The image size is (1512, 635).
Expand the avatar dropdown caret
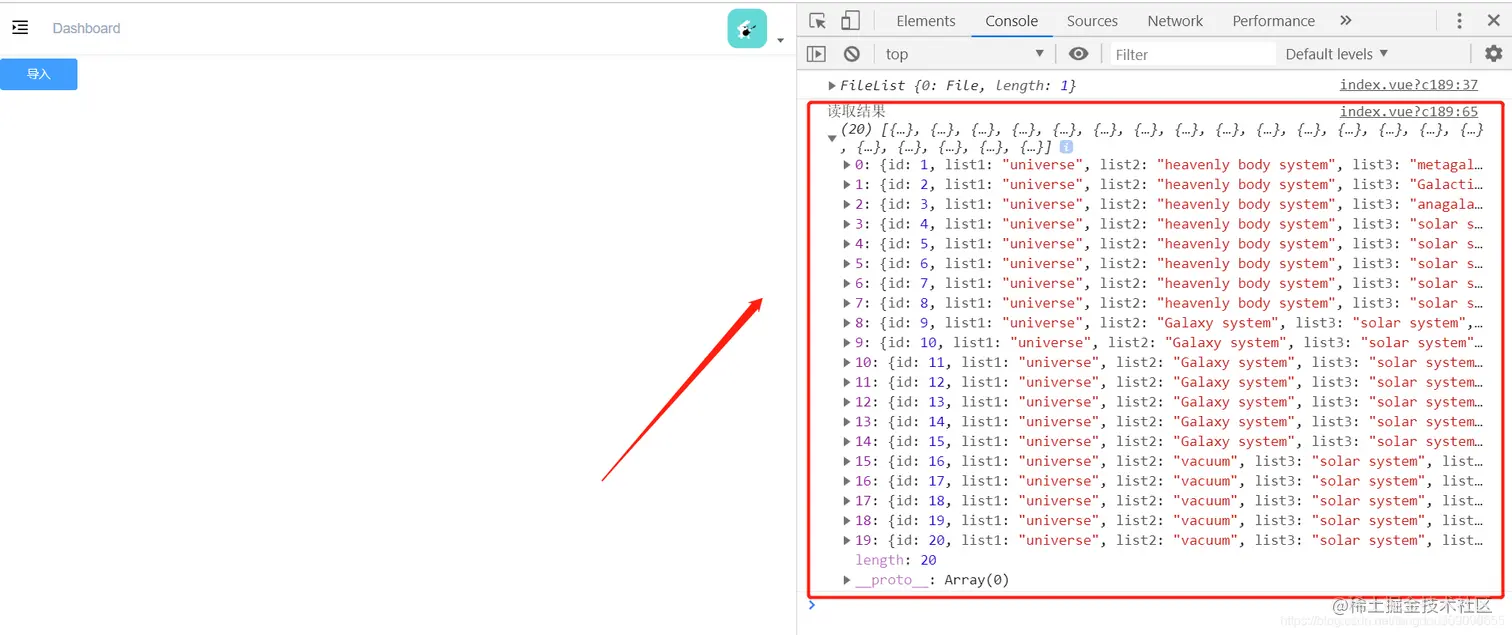[780, 41]
